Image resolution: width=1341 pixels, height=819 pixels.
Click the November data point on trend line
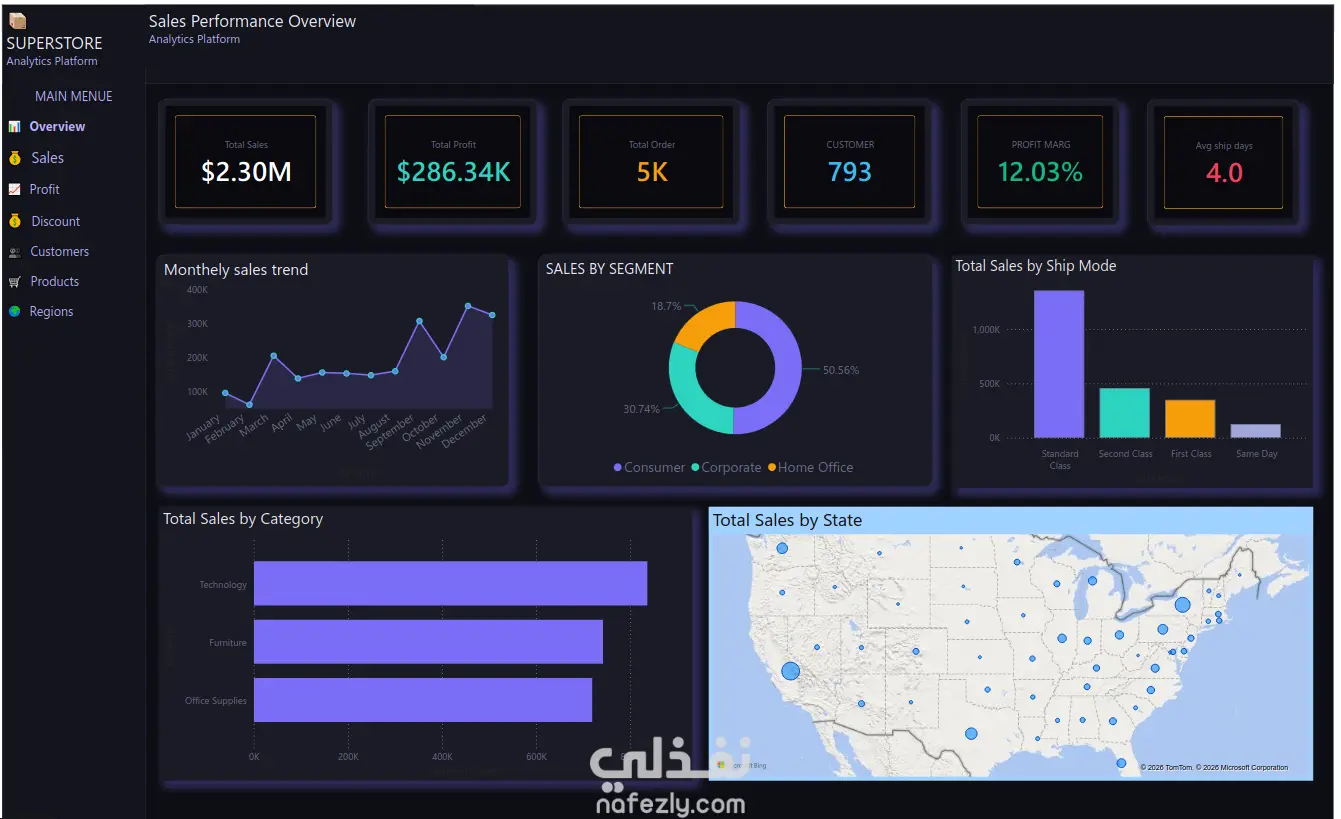point(467,306)
